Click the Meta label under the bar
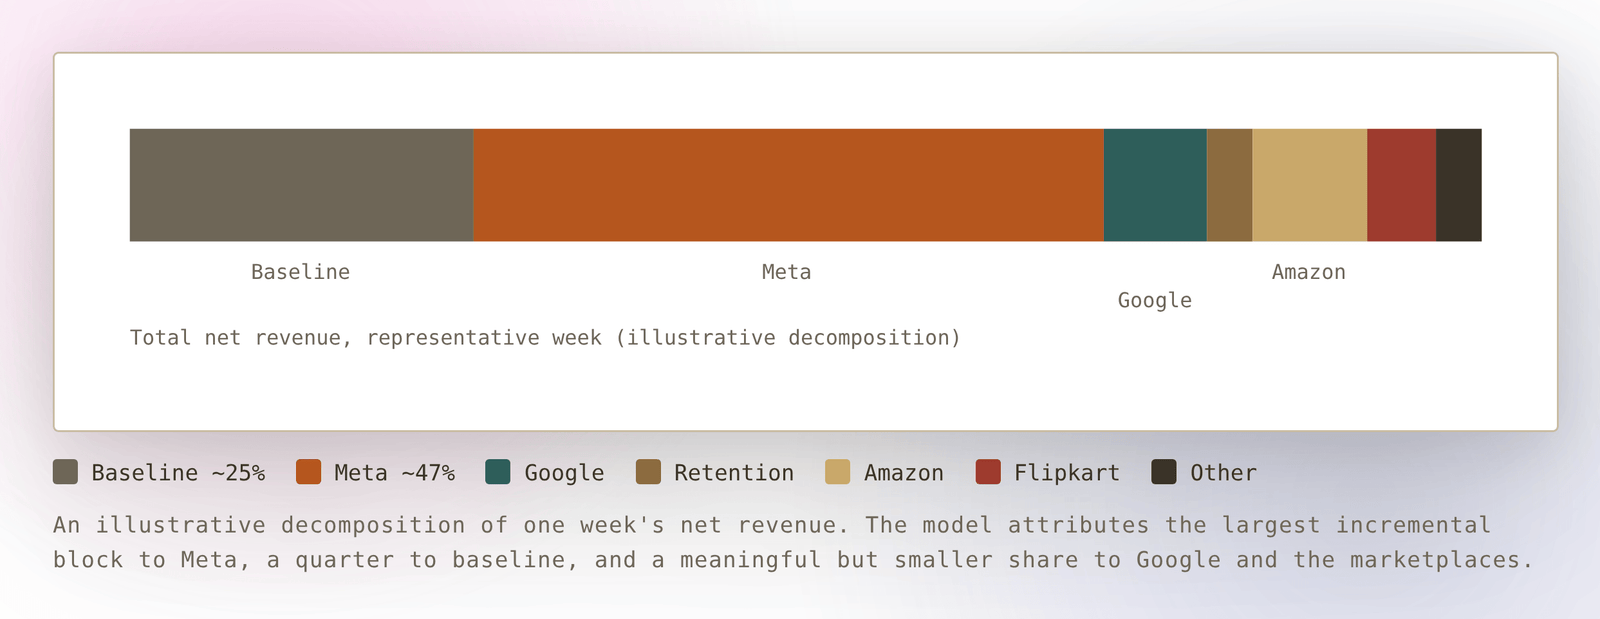The width and height of the screenshot is (1600, 619). pyautogui.click(x=786, y=272)
